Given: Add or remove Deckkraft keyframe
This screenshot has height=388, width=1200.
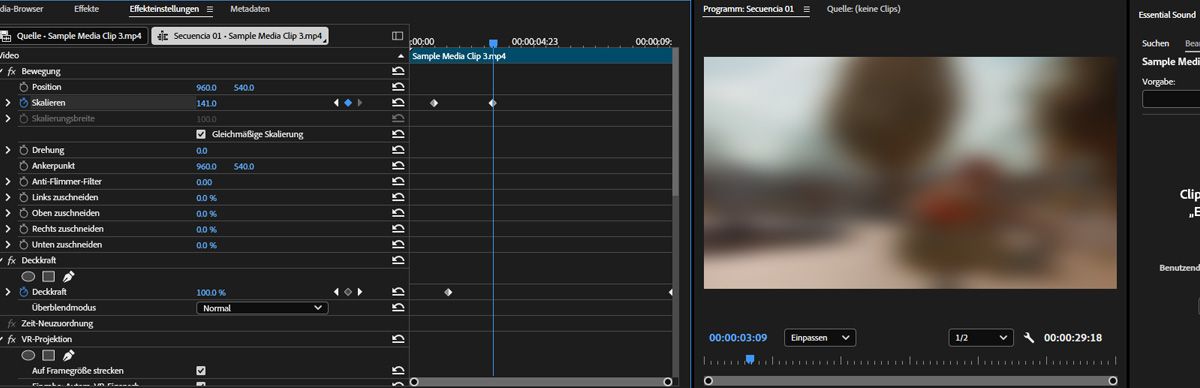Looking at the screenshot, I should coord(348,292).
